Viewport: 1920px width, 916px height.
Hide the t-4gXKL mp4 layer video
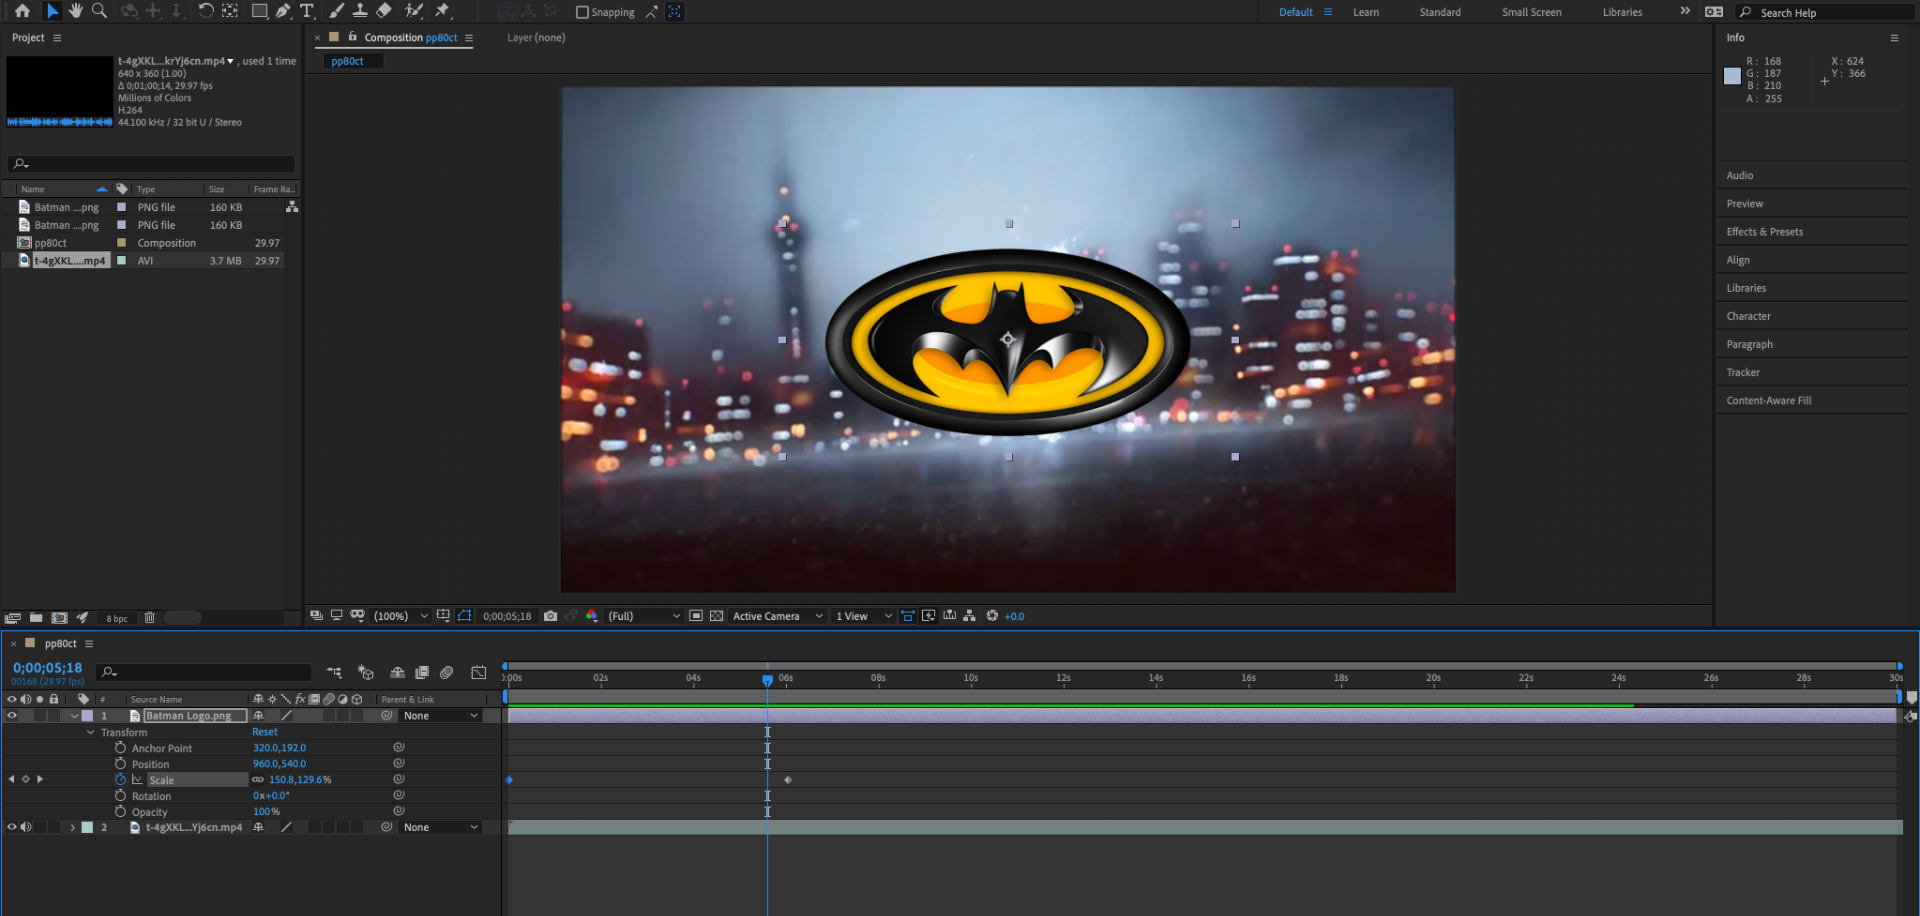click(x=12, y=828)
